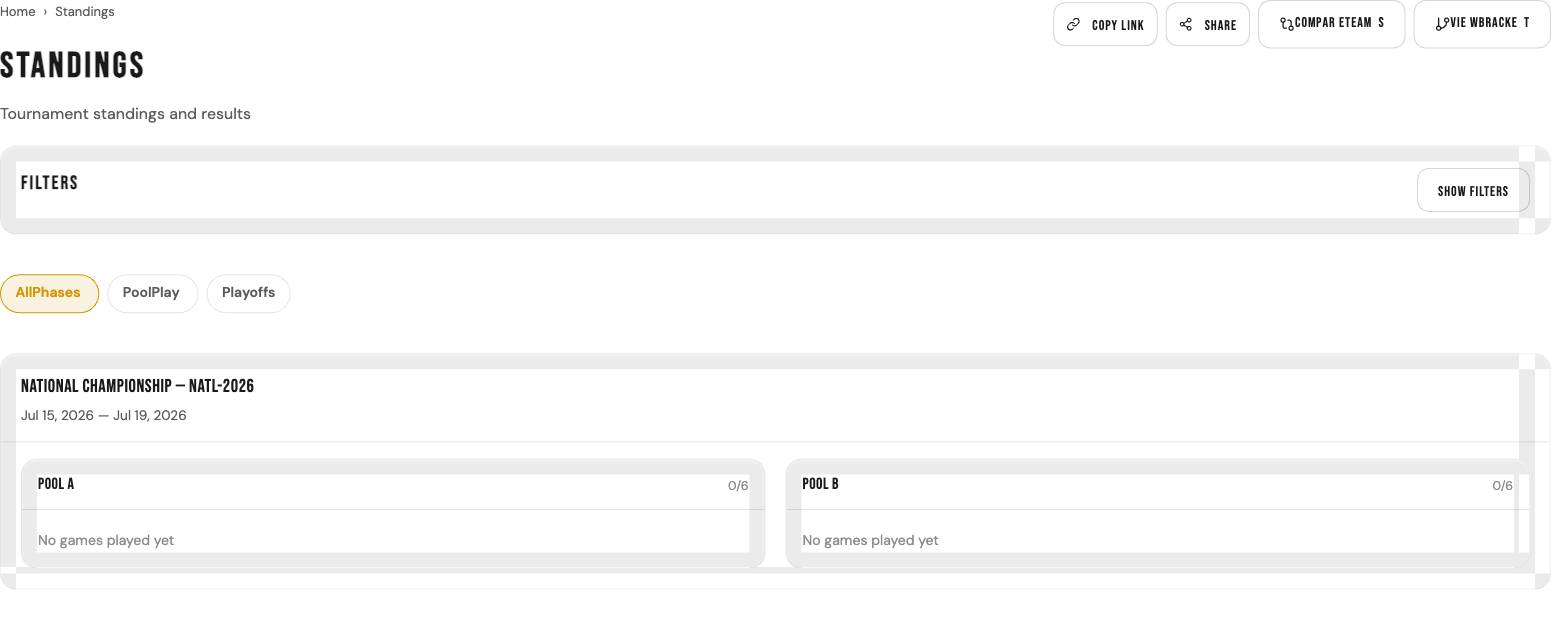Go to Home via breadcrumb
The image size is (1551, 630).
pyautogui.click(x=18, y=12)
